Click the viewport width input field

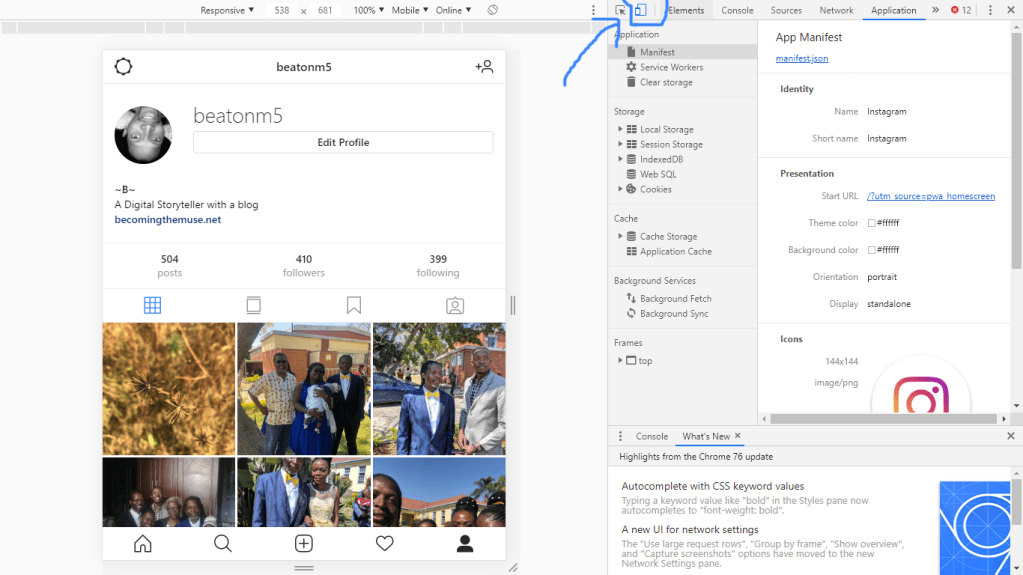(282, 10)
